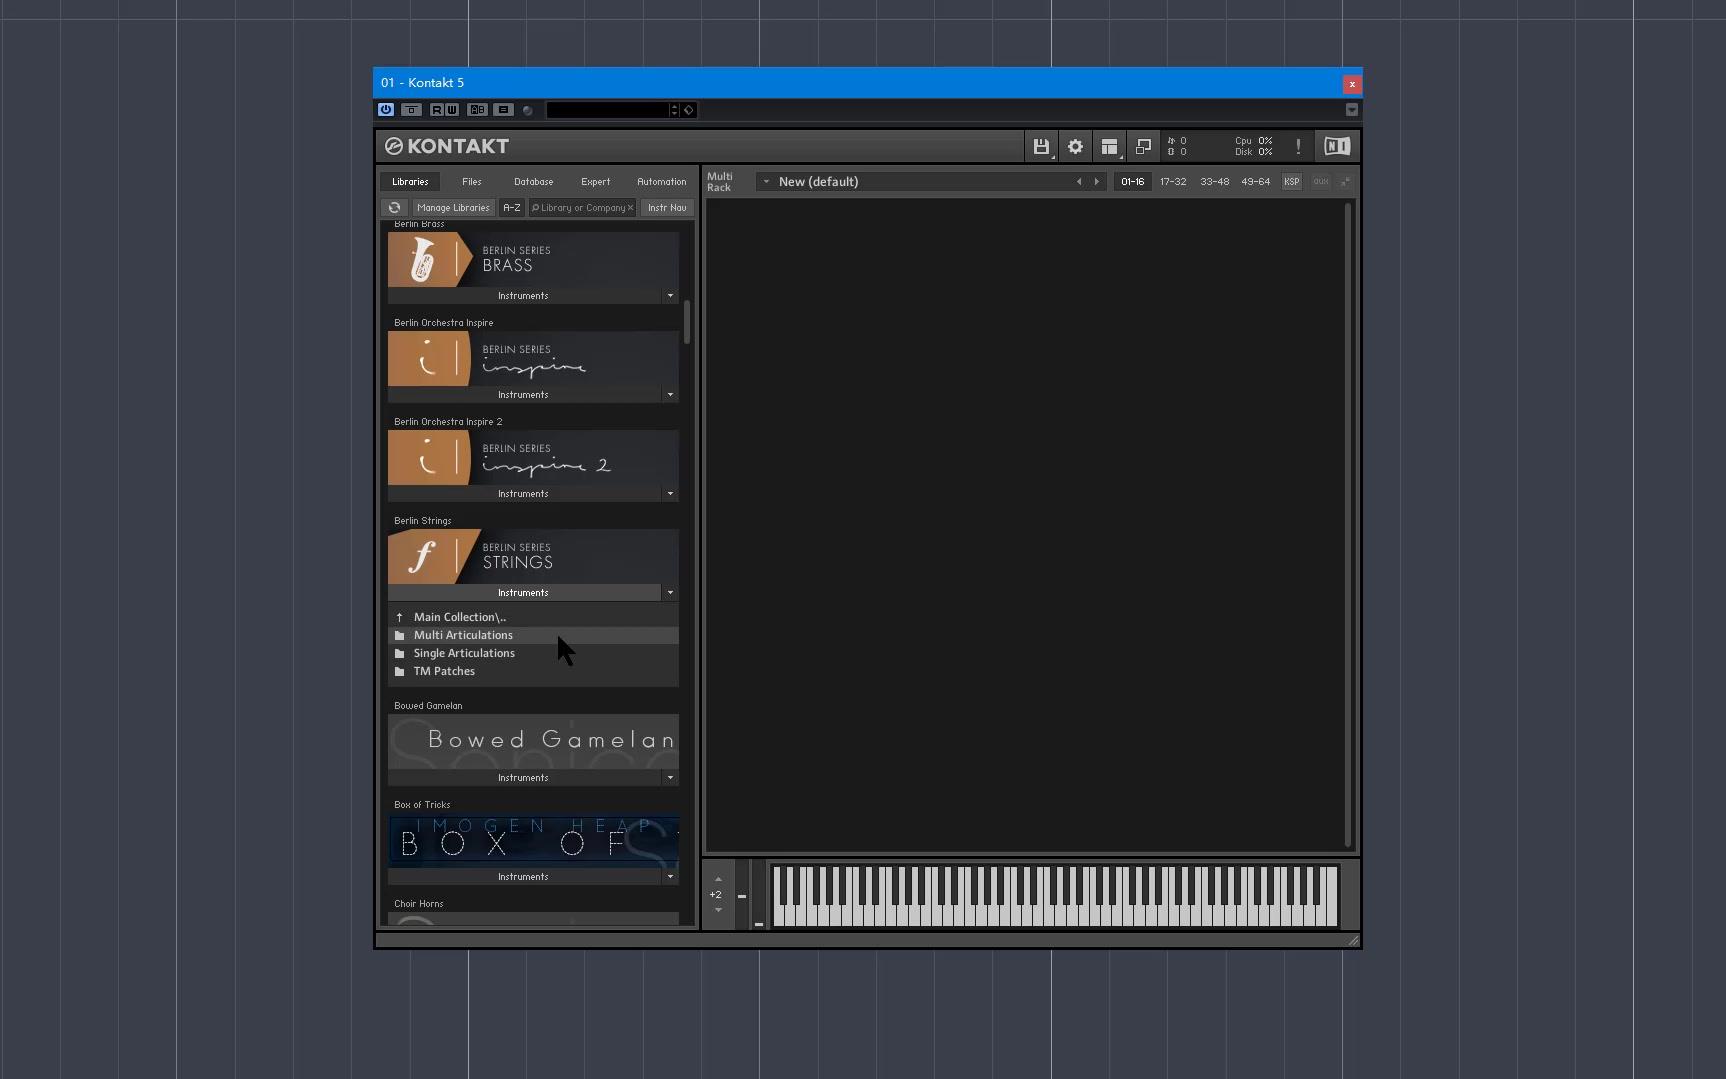Click the Berlin Series Strings library banner

tap(533, 557)
